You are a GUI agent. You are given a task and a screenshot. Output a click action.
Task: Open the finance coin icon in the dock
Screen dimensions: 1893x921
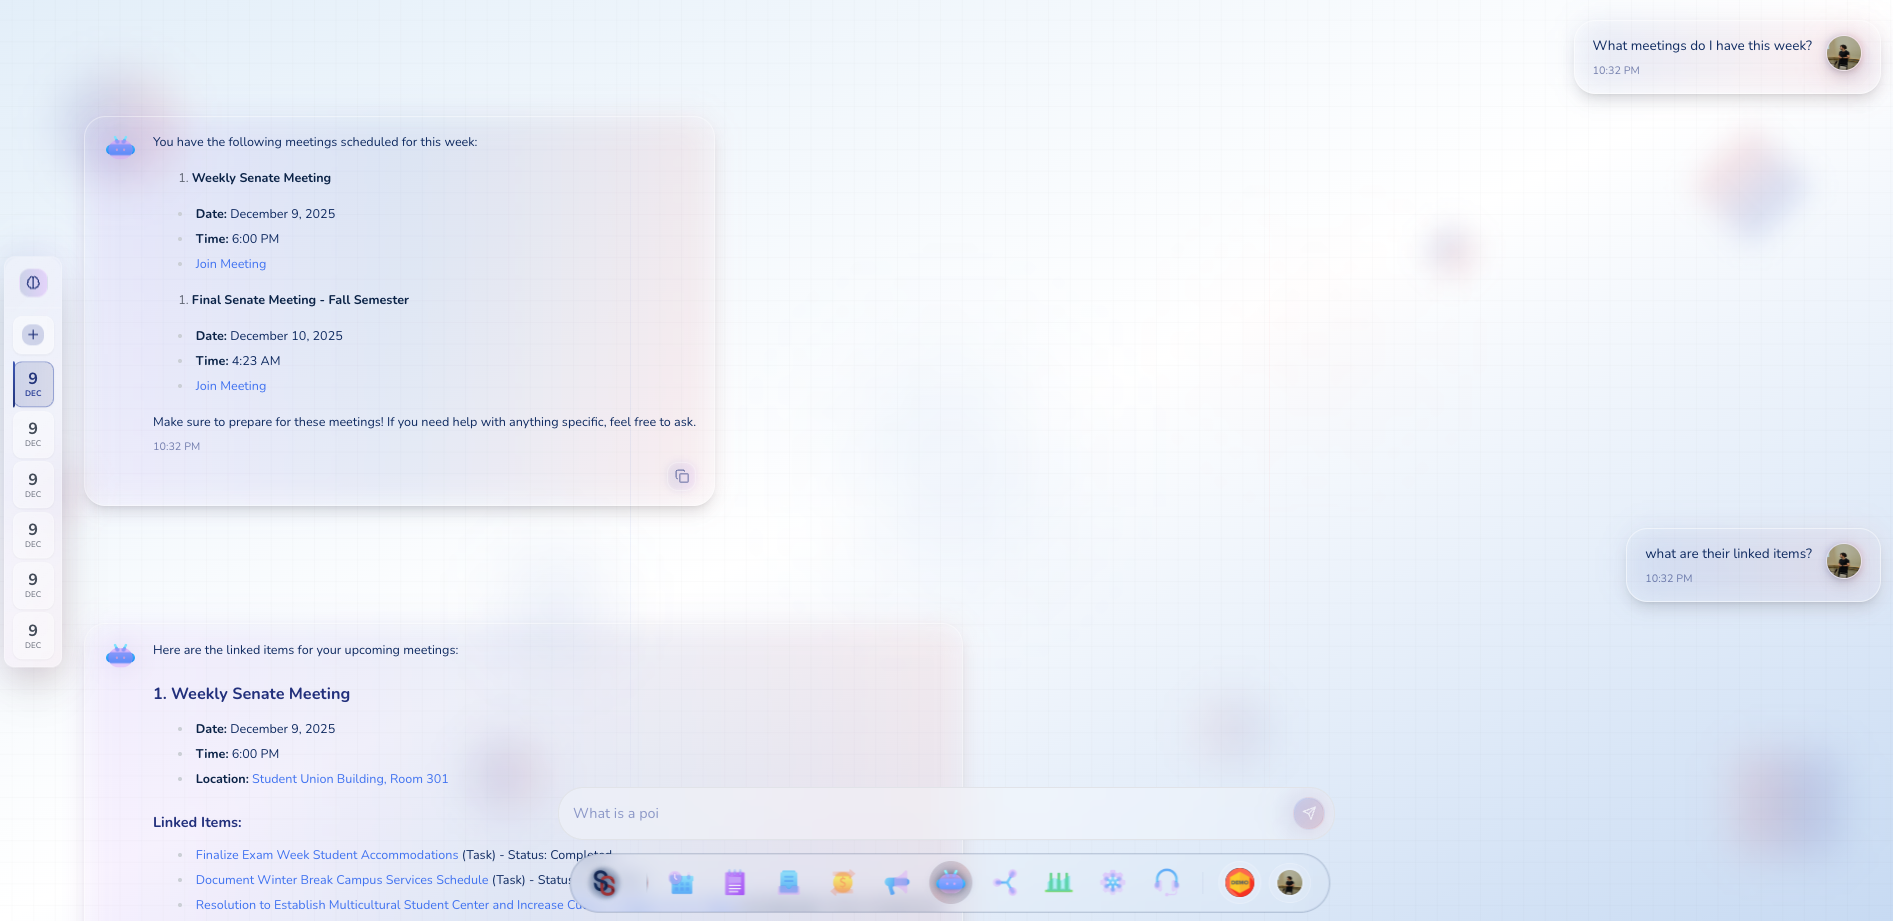coord(842,883)
